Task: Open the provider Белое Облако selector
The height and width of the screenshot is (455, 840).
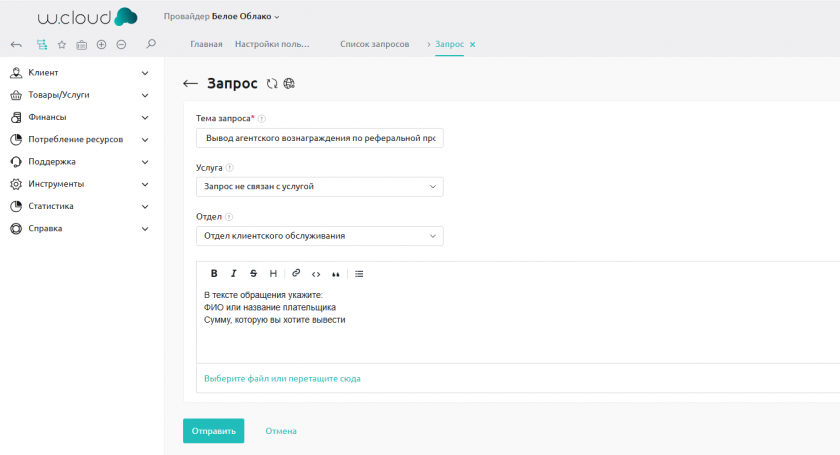Action: pyautogui.click(x=221, y=16)
